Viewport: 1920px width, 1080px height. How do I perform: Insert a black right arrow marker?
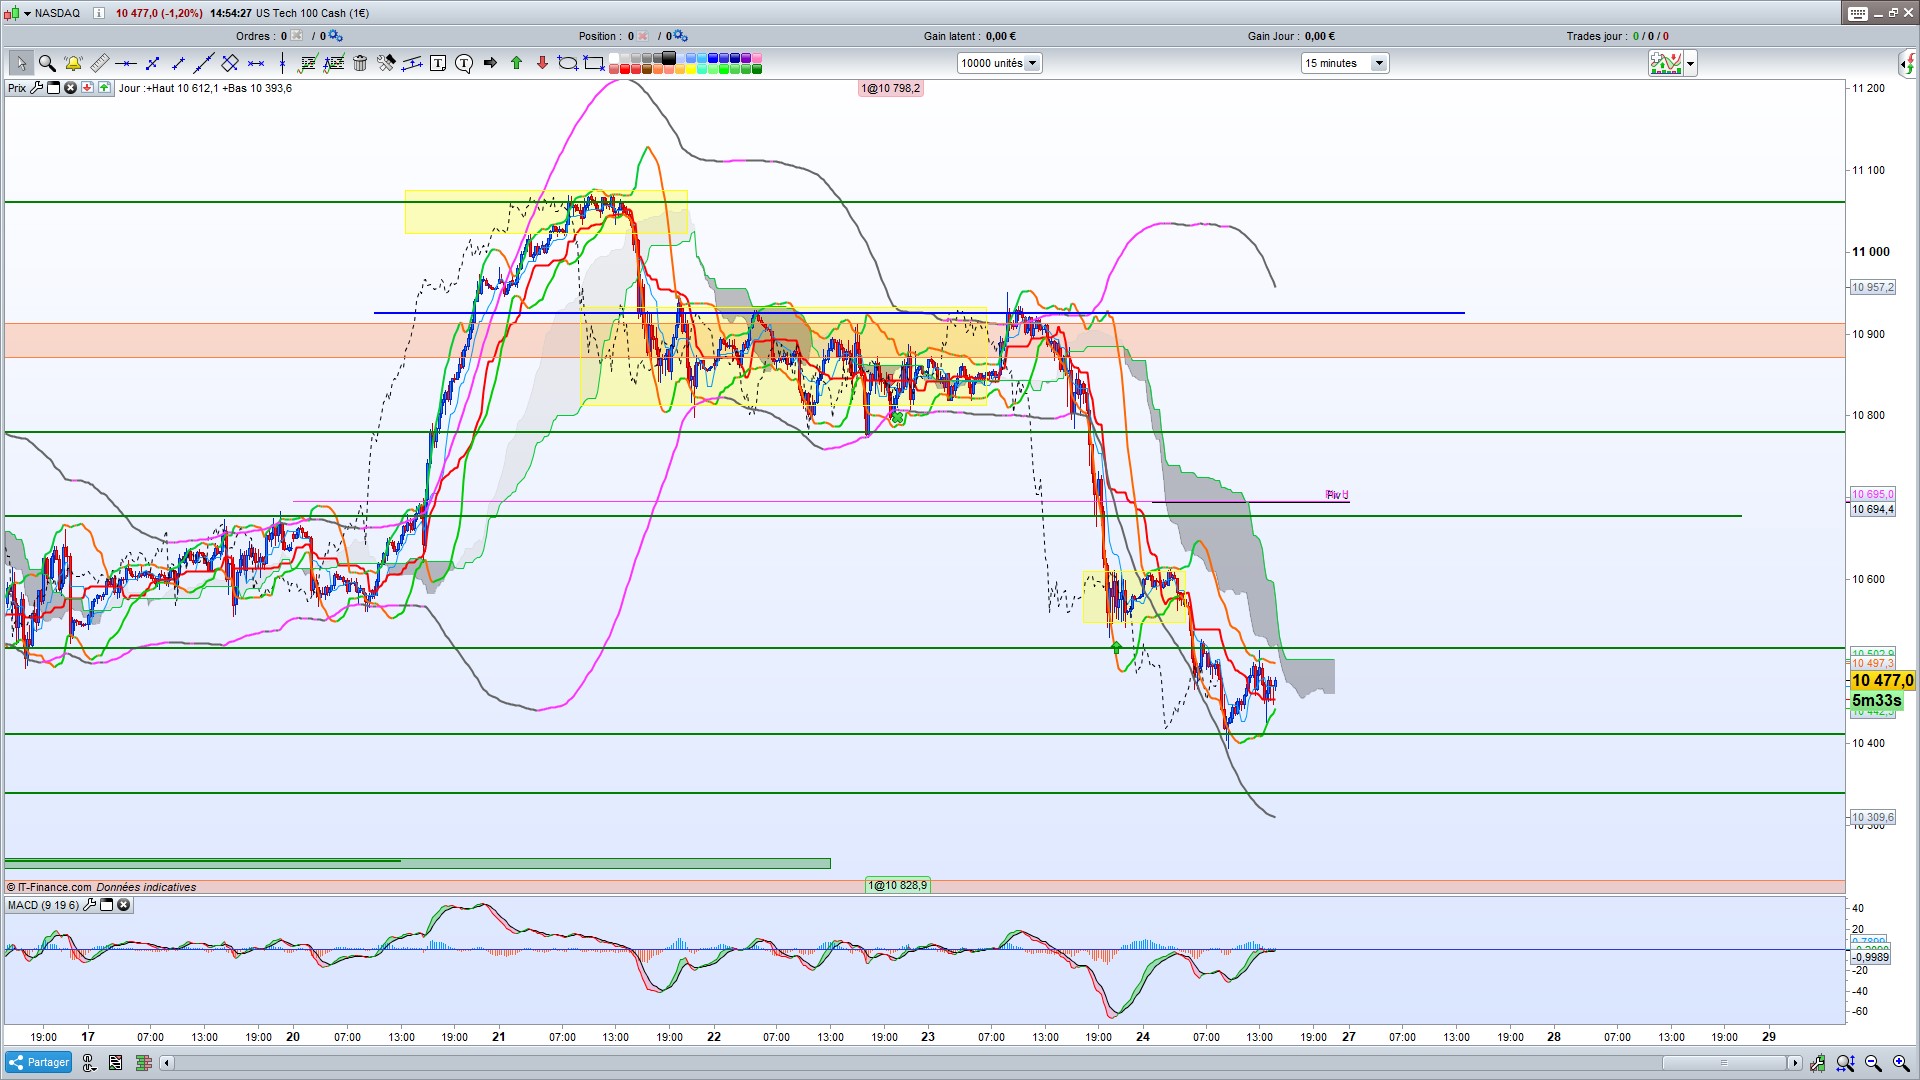point(490,63)
